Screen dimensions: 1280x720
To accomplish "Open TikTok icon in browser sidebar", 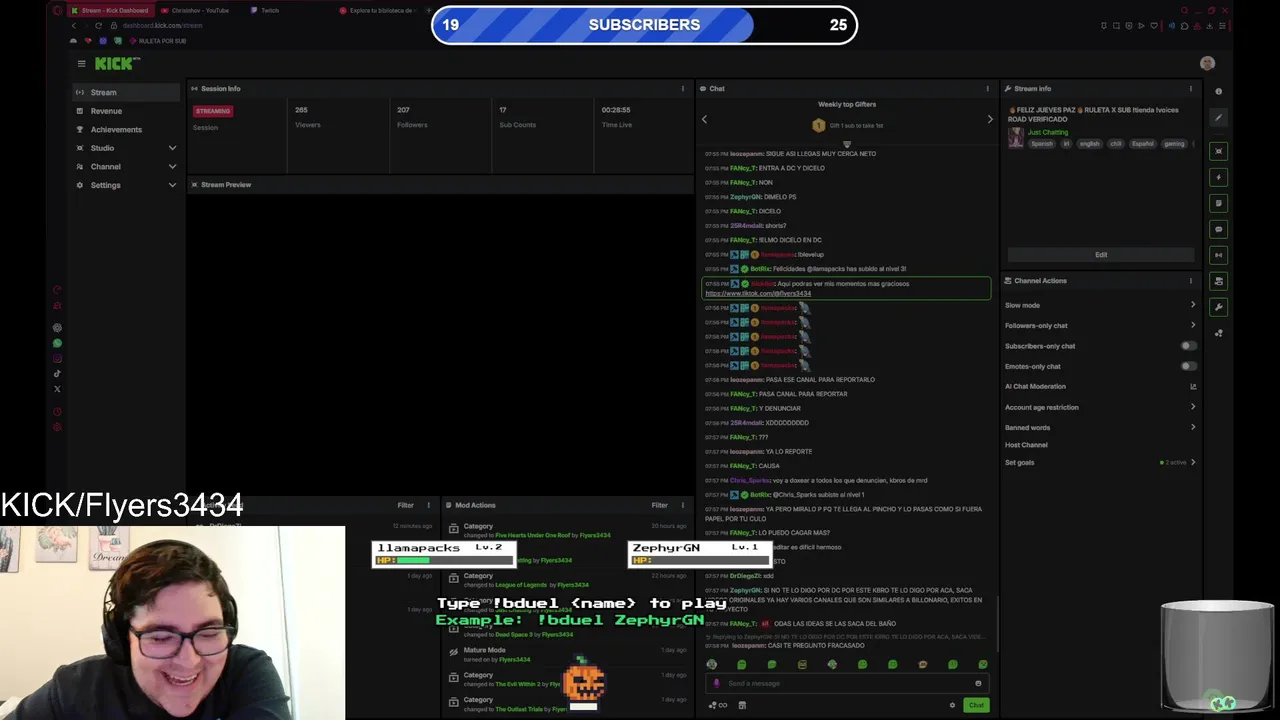I will (57, 374).
